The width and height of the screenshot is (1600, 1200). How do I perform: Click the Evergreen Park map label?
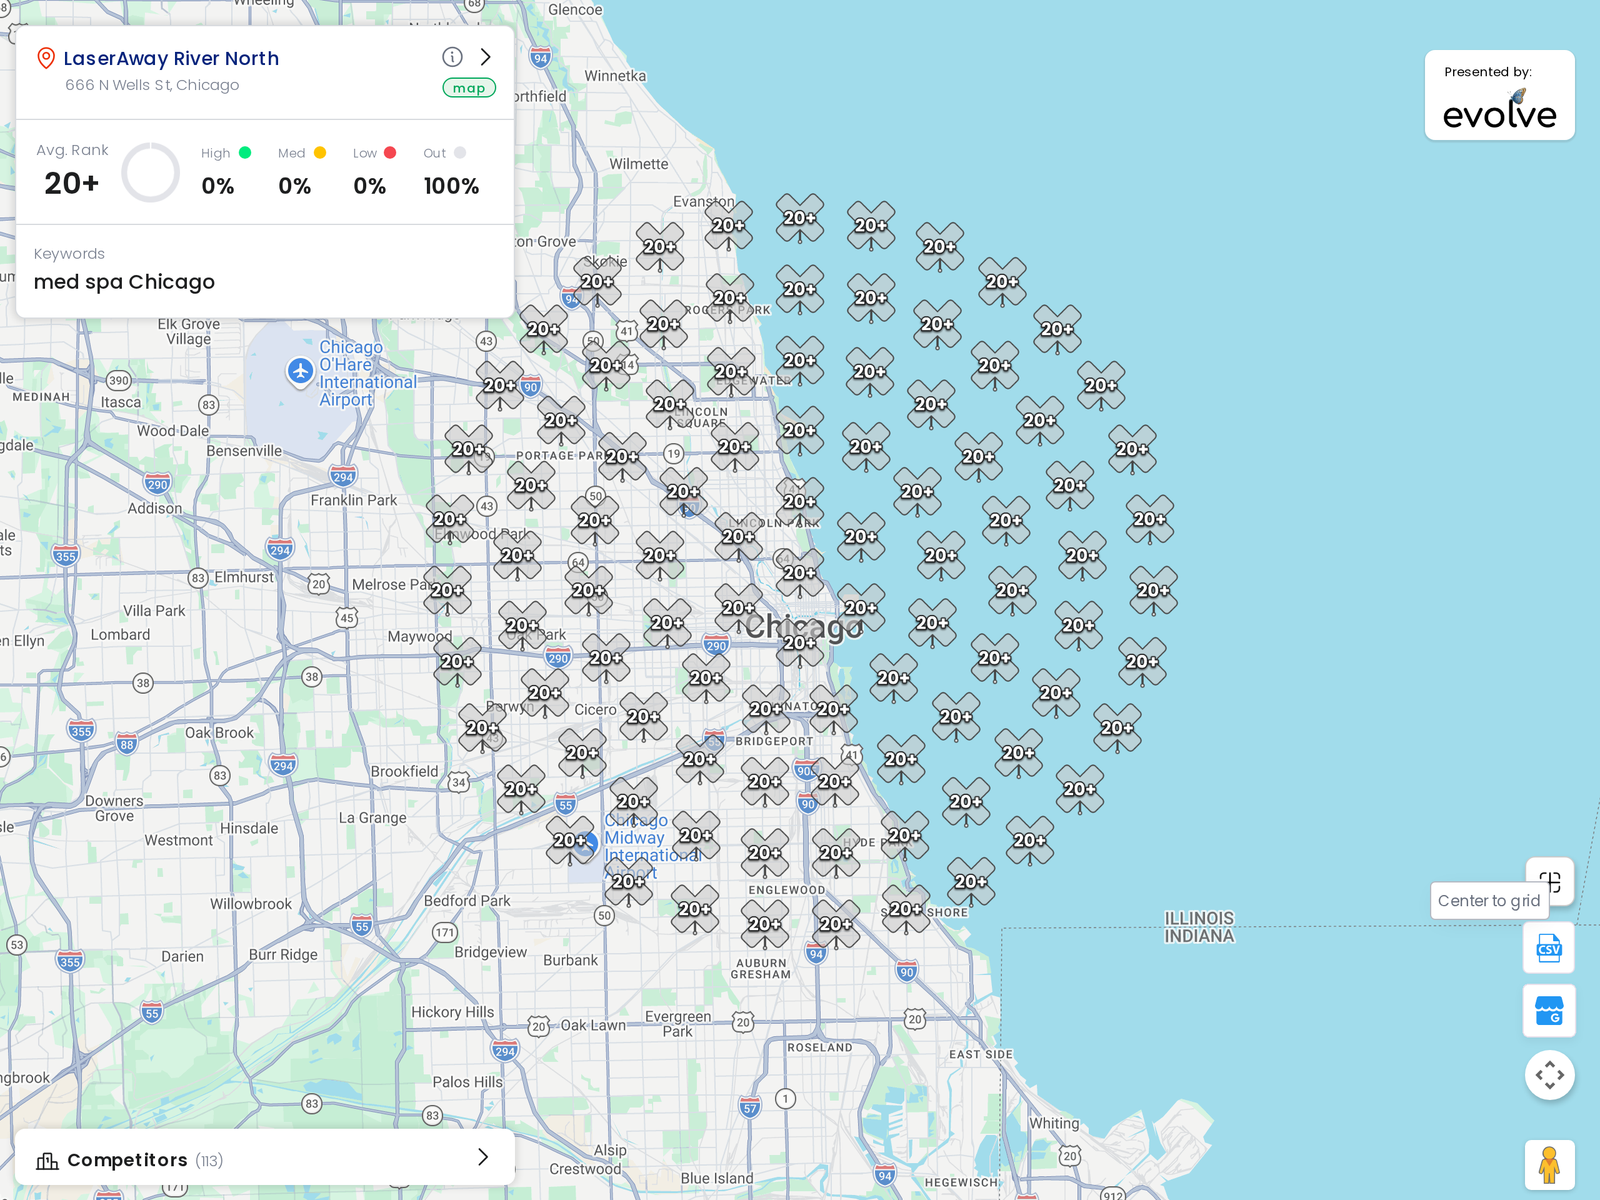[678, 1024]
